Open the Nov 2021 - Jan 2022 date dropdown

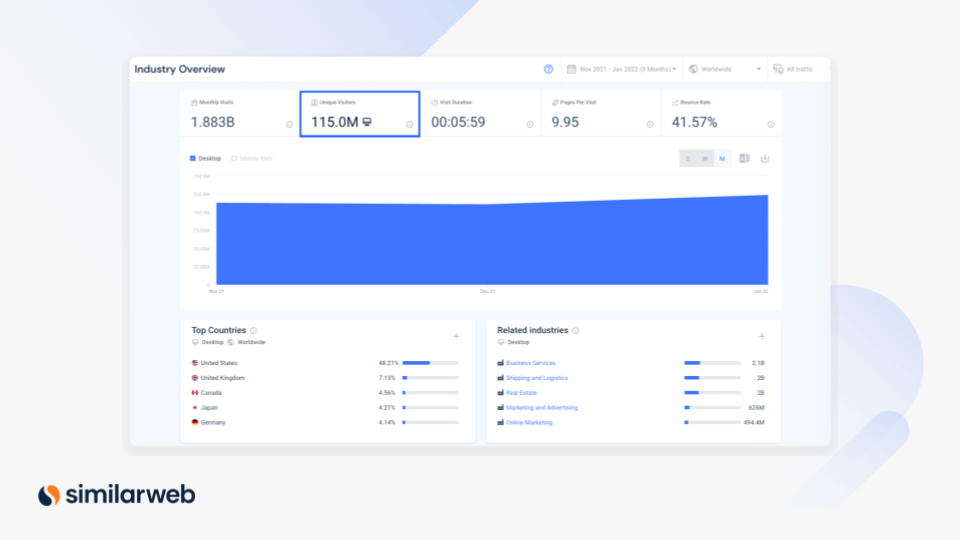click(x=622, y=69)
